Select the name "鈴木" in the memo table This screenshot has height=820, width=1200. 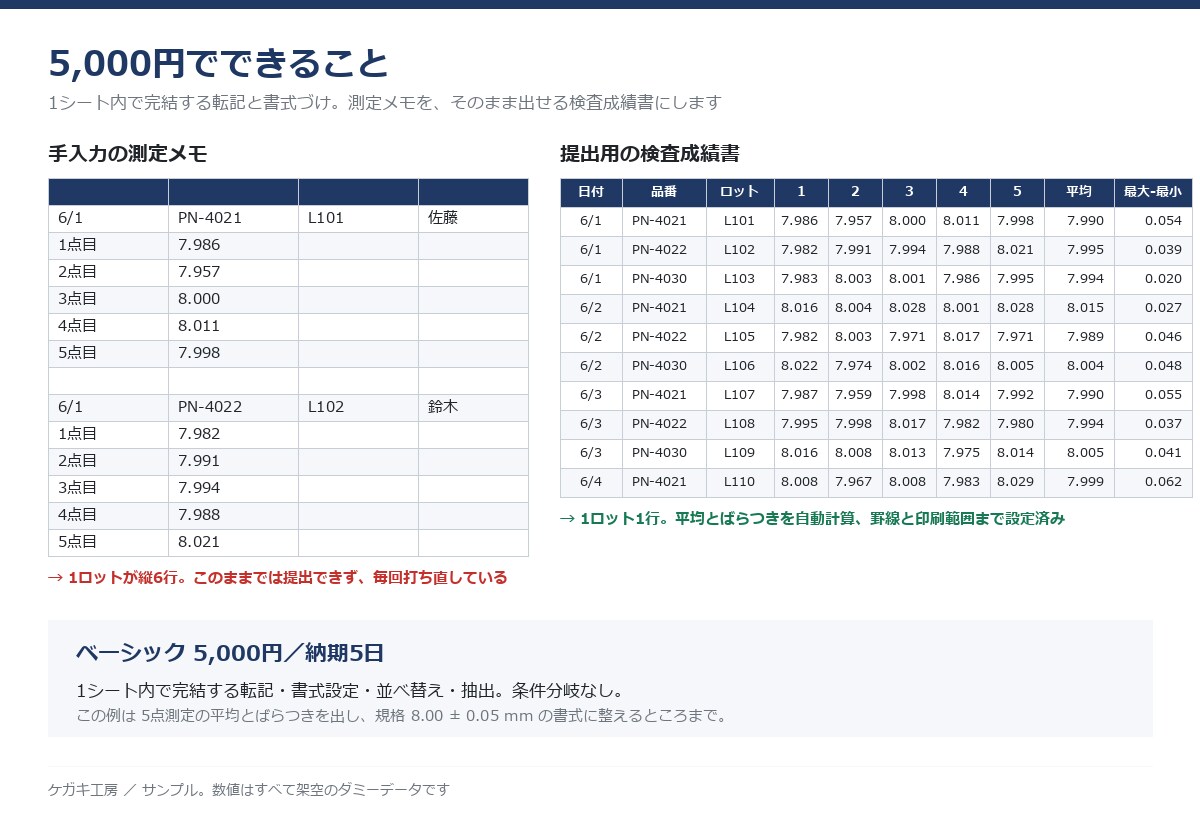pyautogui.click(x=443, y=407)
